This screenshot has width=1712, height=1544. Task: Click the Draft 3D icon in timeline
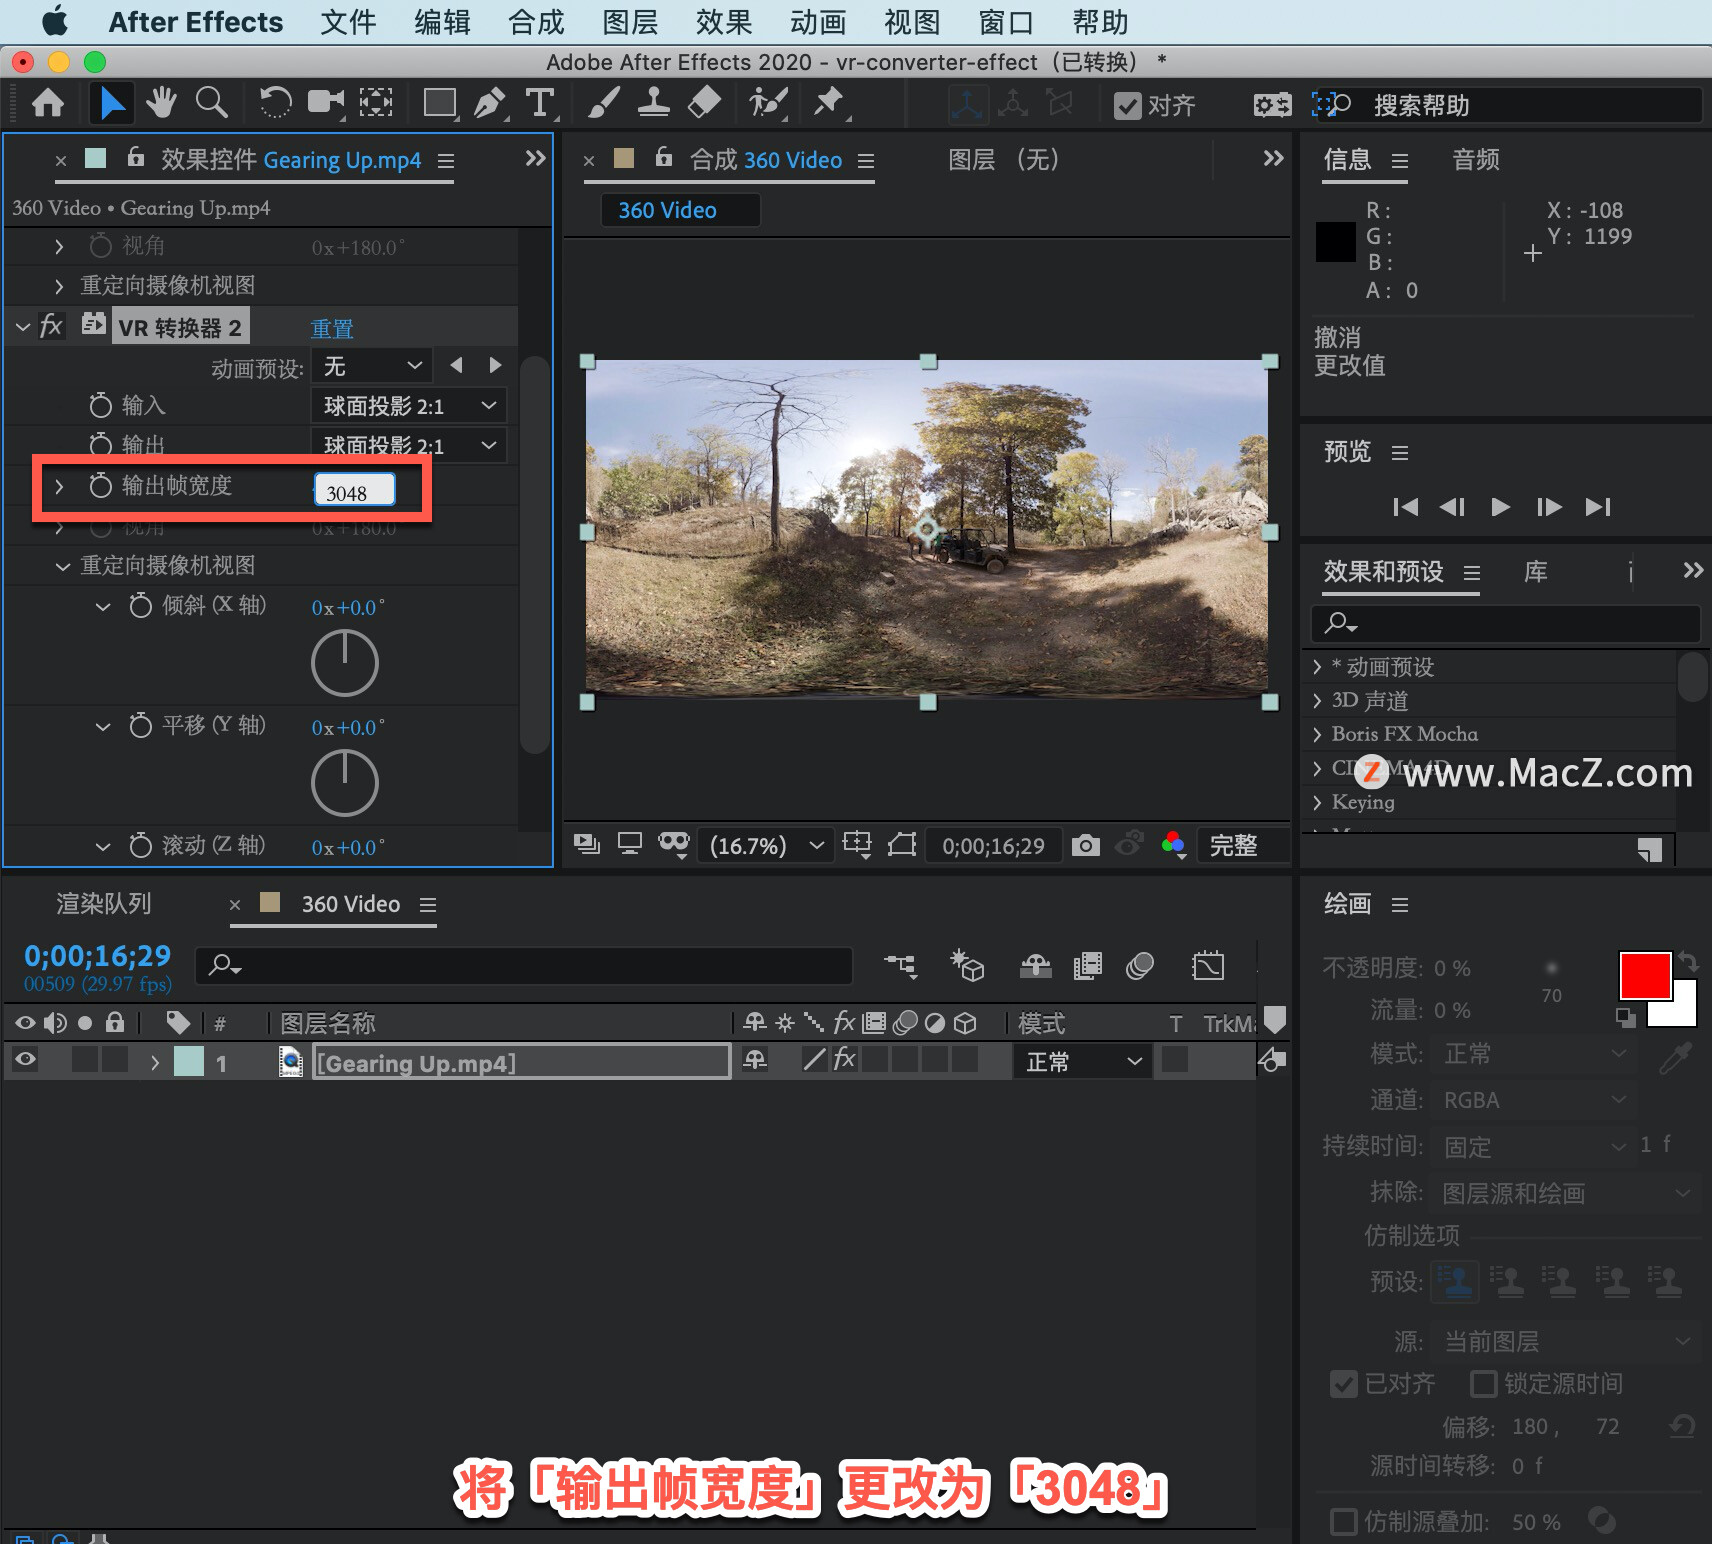[x=967, y=965]
